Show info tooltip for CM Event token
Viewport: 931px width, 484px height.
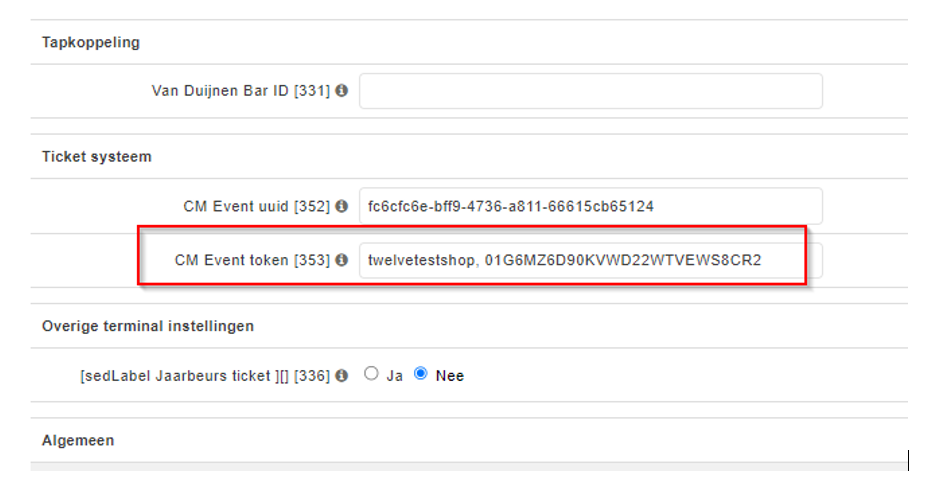[342, 260]
